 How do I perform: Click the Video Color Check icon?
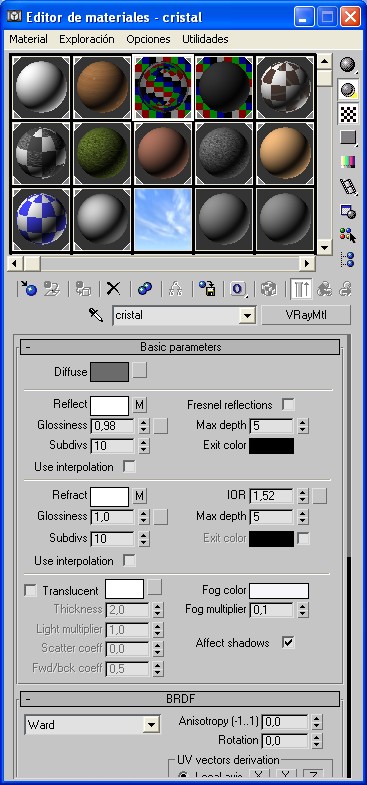tap(347, 162)
